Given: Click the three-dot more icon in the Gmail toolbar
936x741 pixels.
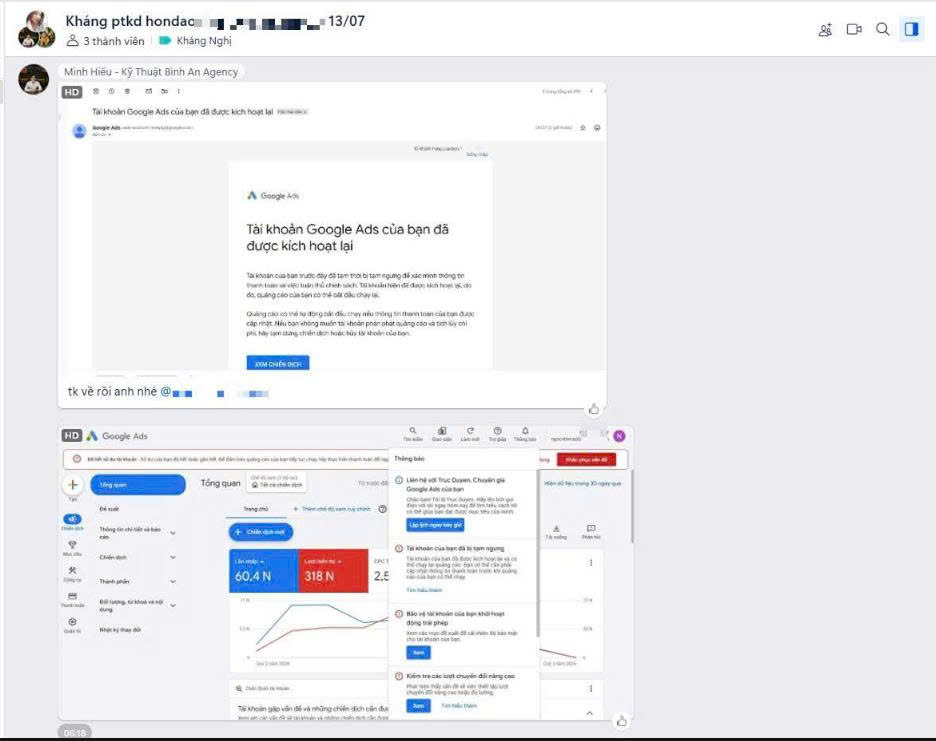Looking at the screenshot, I should coord(178,91).
